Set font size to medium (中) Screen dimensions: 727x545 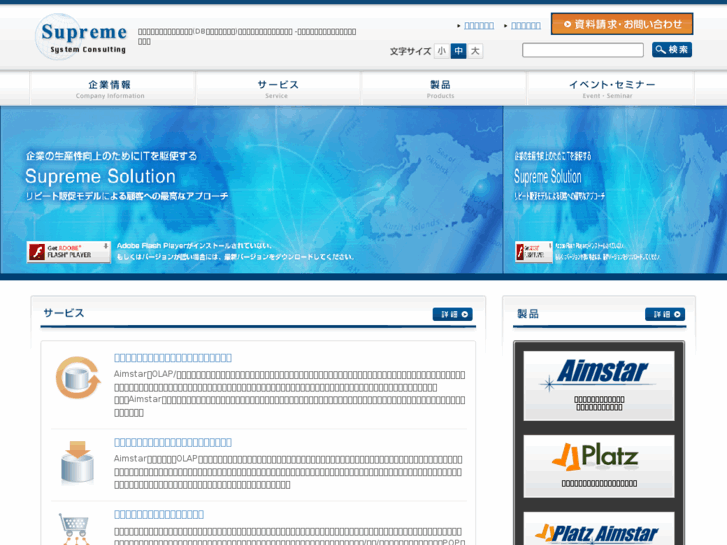click(x=459, y=51)
